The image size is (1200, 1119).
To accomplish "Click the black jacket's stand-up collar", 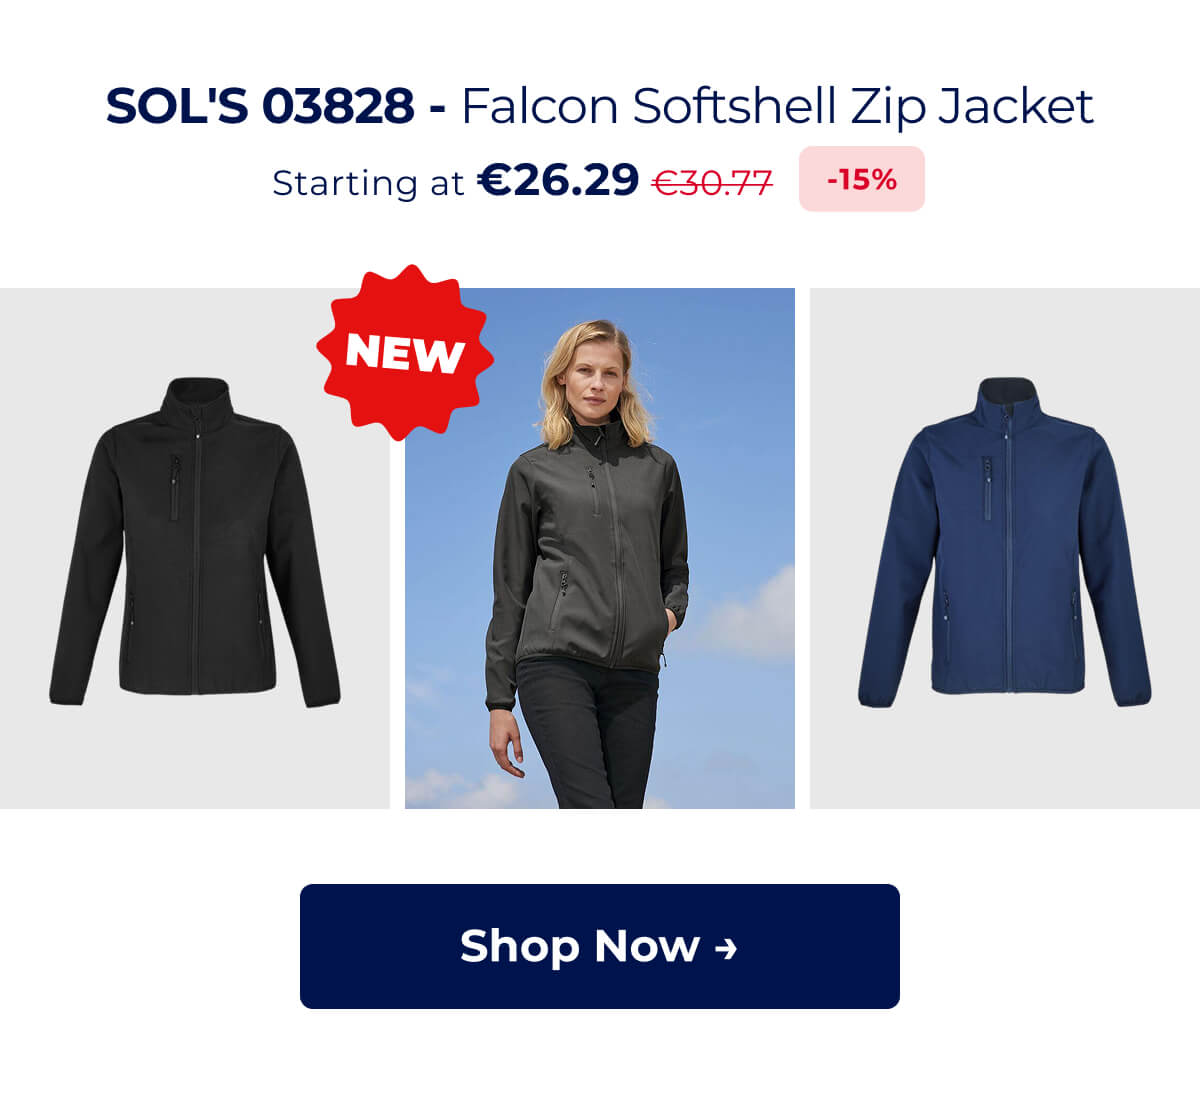I will 197,398.
